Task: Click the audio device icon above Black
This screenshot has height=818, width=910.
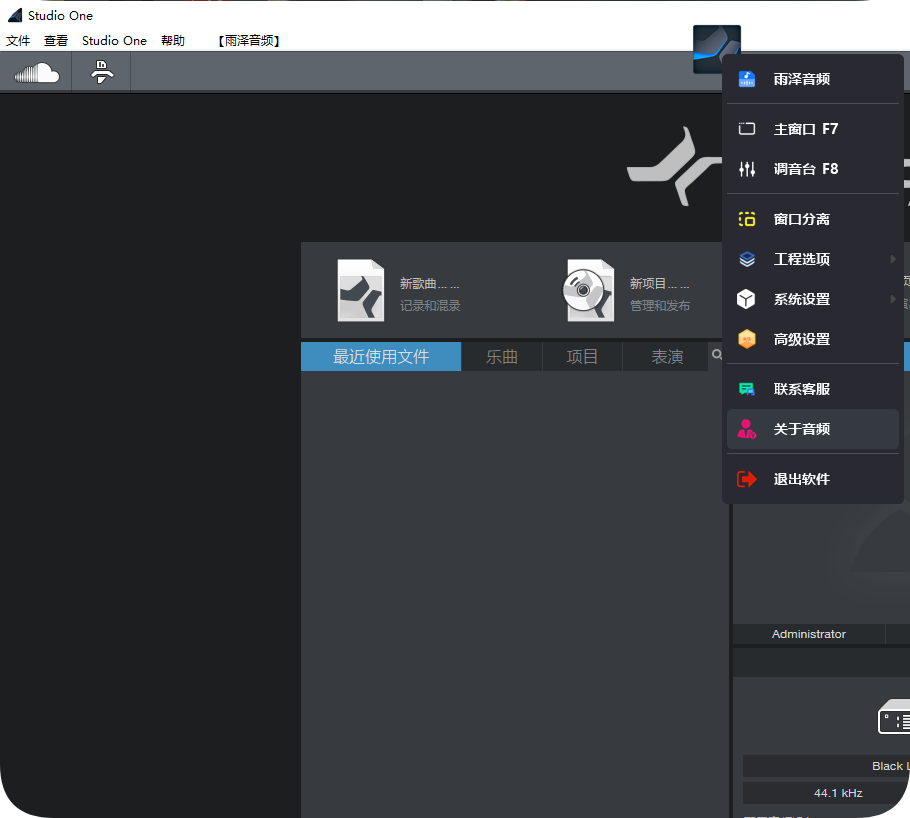Action: (894, 716)
